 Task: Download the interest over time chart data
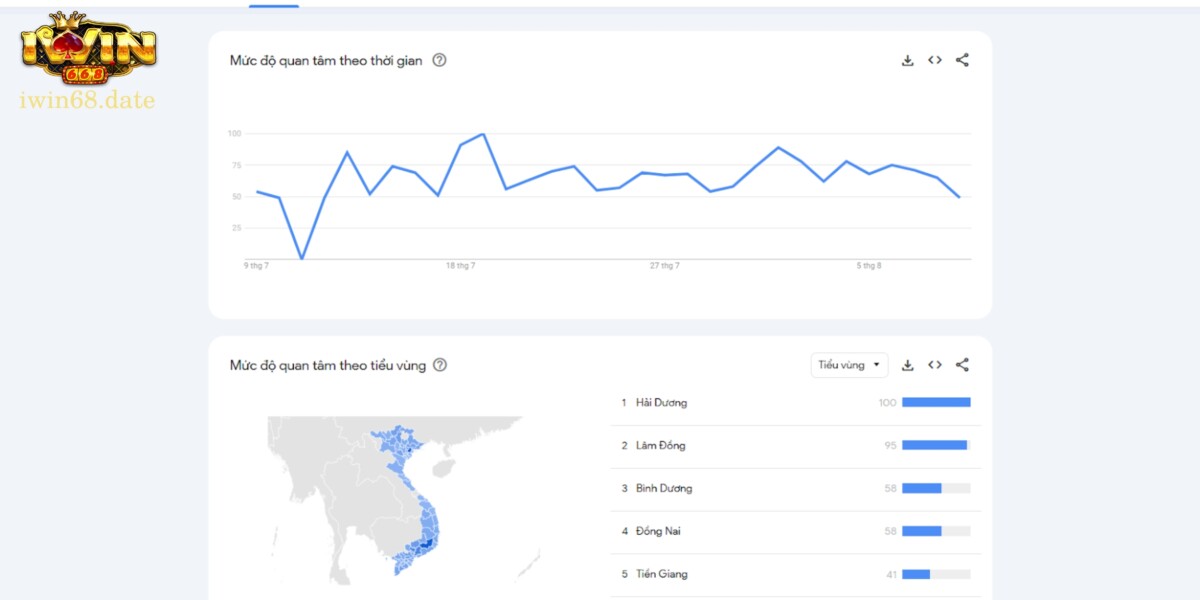coord(908,60)
